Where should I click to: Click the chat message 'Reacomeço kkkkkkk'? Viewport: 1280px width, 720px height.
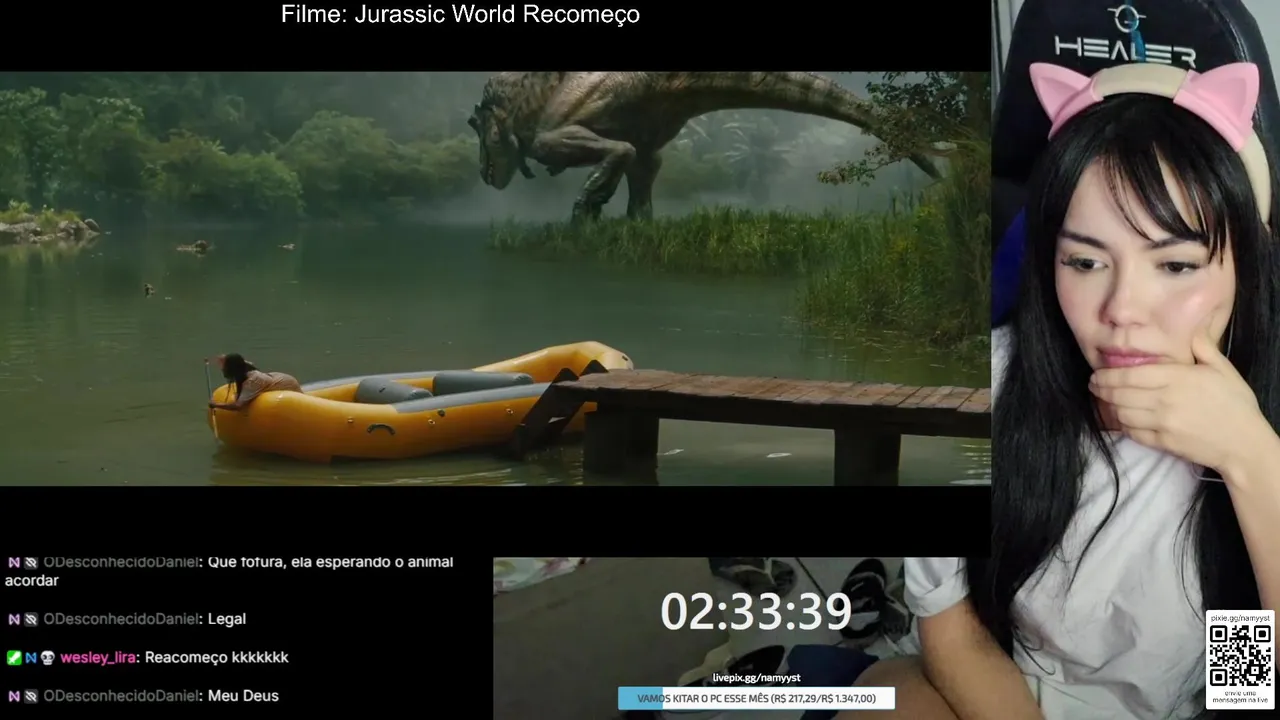pos(216,658)
